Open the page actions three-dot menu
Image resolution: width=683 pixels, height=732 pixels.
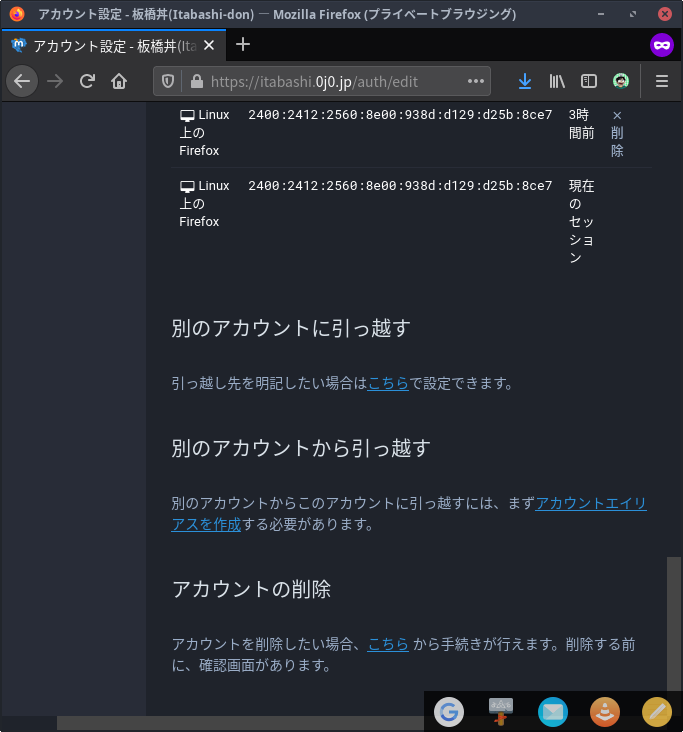[x=475, y=81]
